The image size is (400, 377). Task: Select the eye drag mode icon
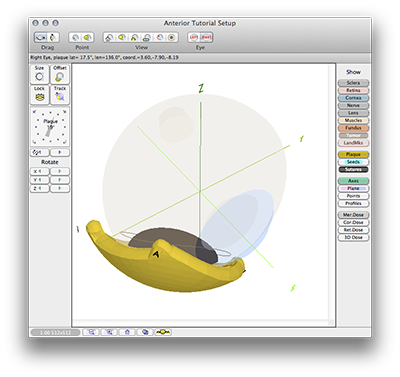(x=41, y=38)
